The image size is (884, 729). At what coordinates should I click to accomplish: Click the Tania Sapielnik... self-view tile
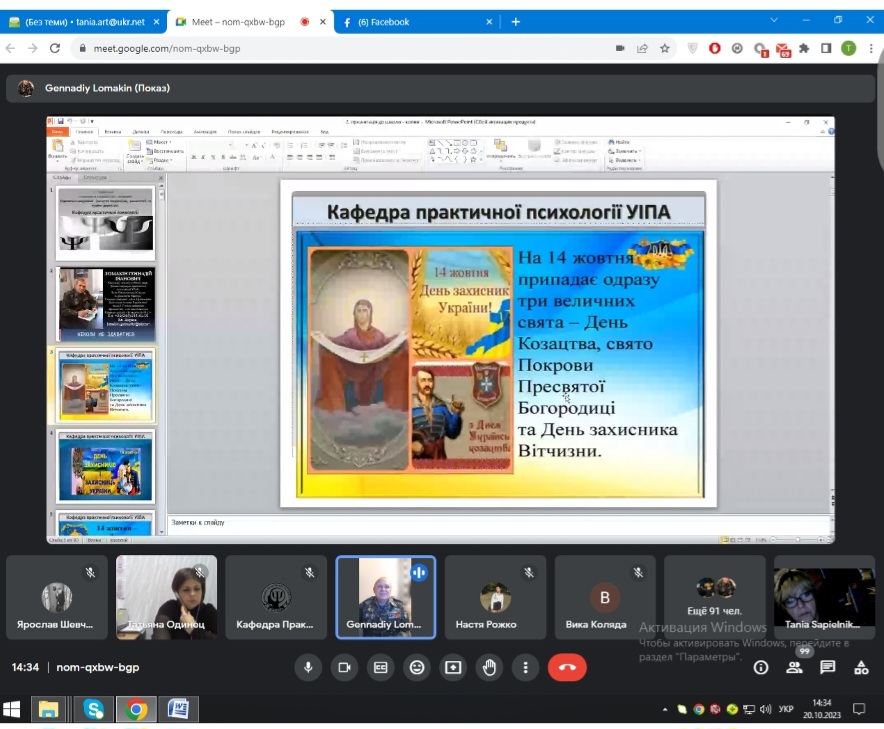(824, 597)
